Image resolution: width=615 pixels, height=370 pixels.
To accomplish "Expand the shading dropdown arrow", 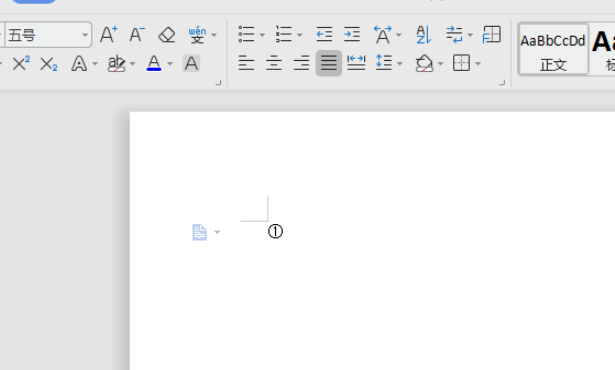I will [440, 64].
